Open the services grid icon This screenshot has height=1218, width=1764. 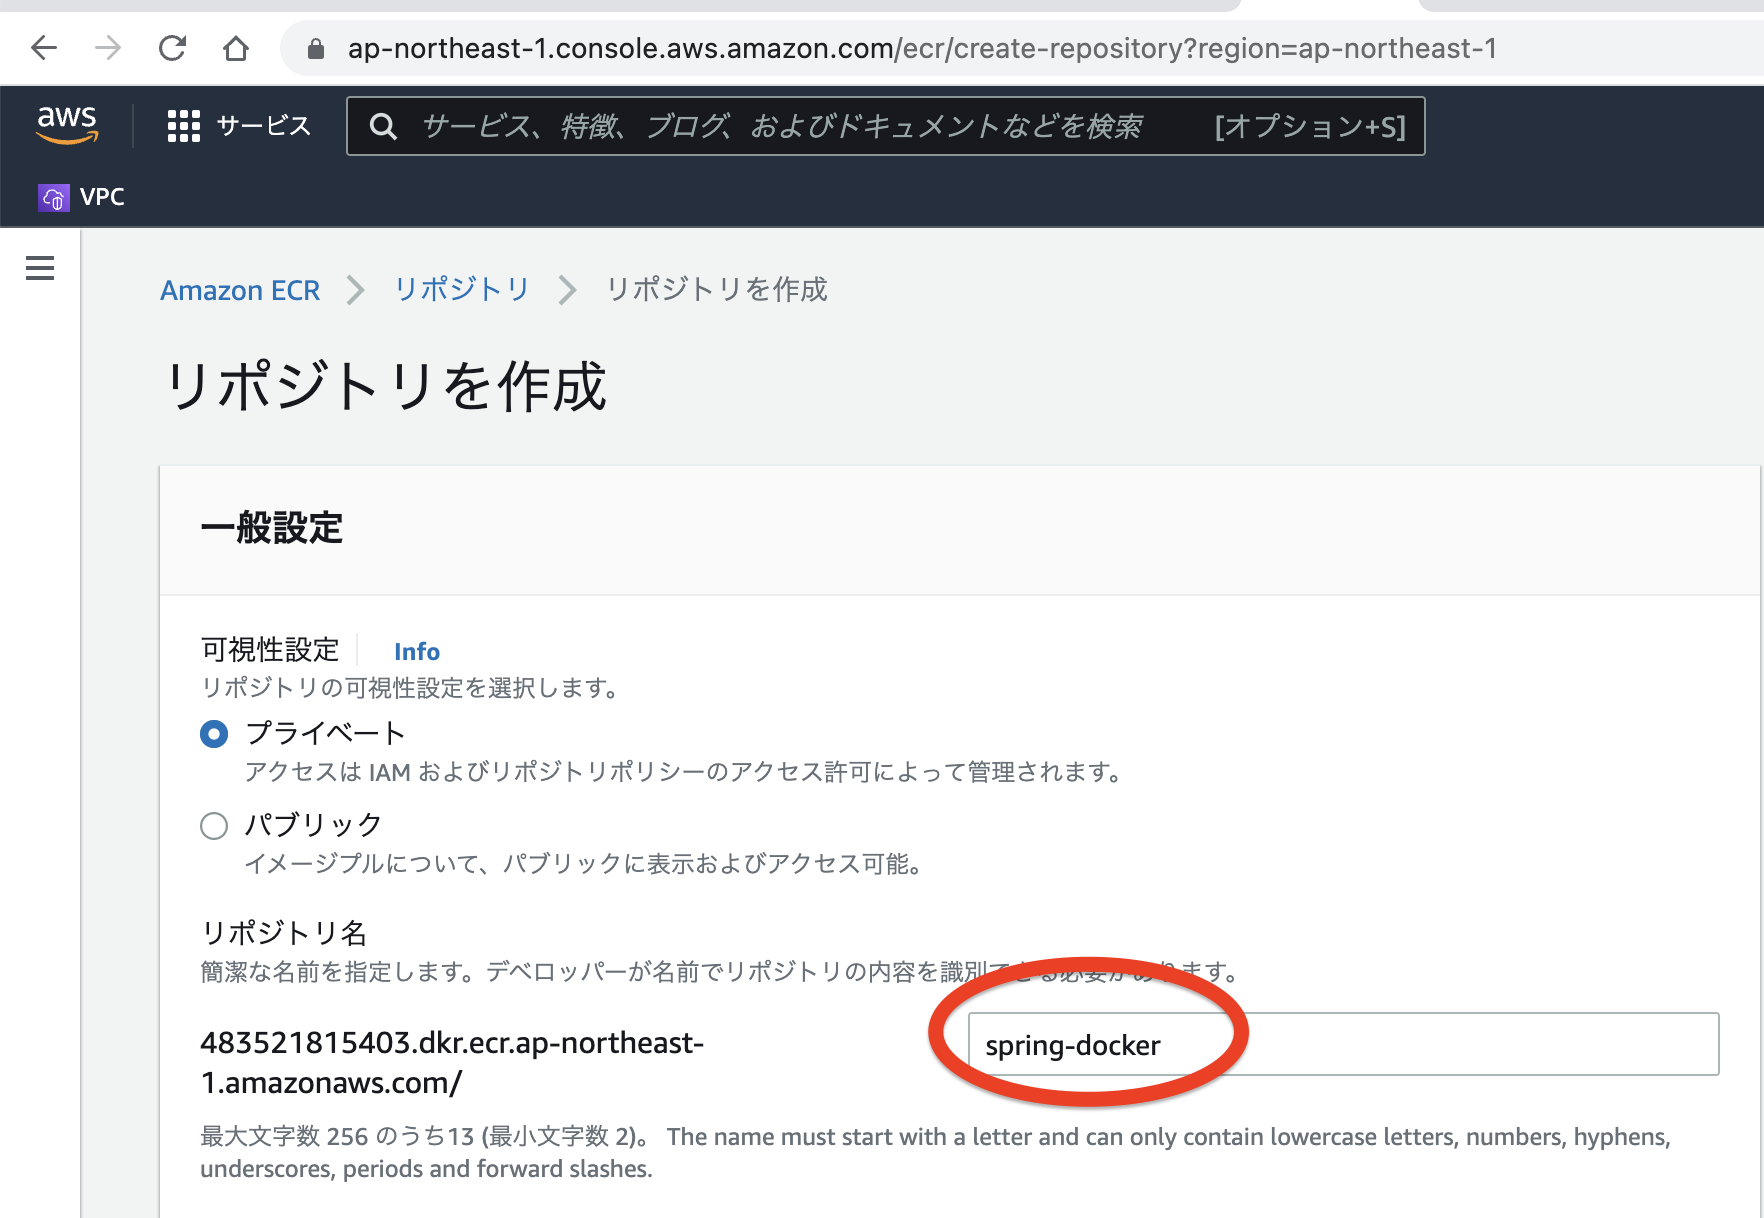coord(183,126)
